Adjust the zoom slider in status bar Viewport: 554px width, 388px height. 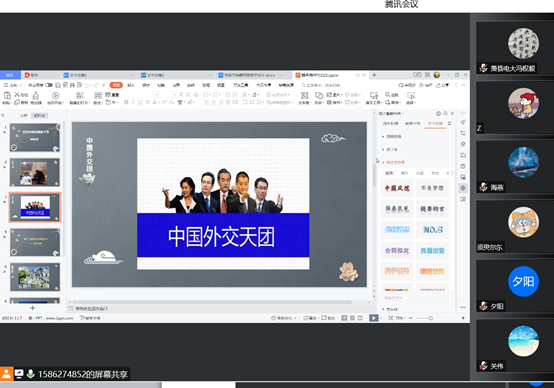pyautogui.click(x=431, y=318)
